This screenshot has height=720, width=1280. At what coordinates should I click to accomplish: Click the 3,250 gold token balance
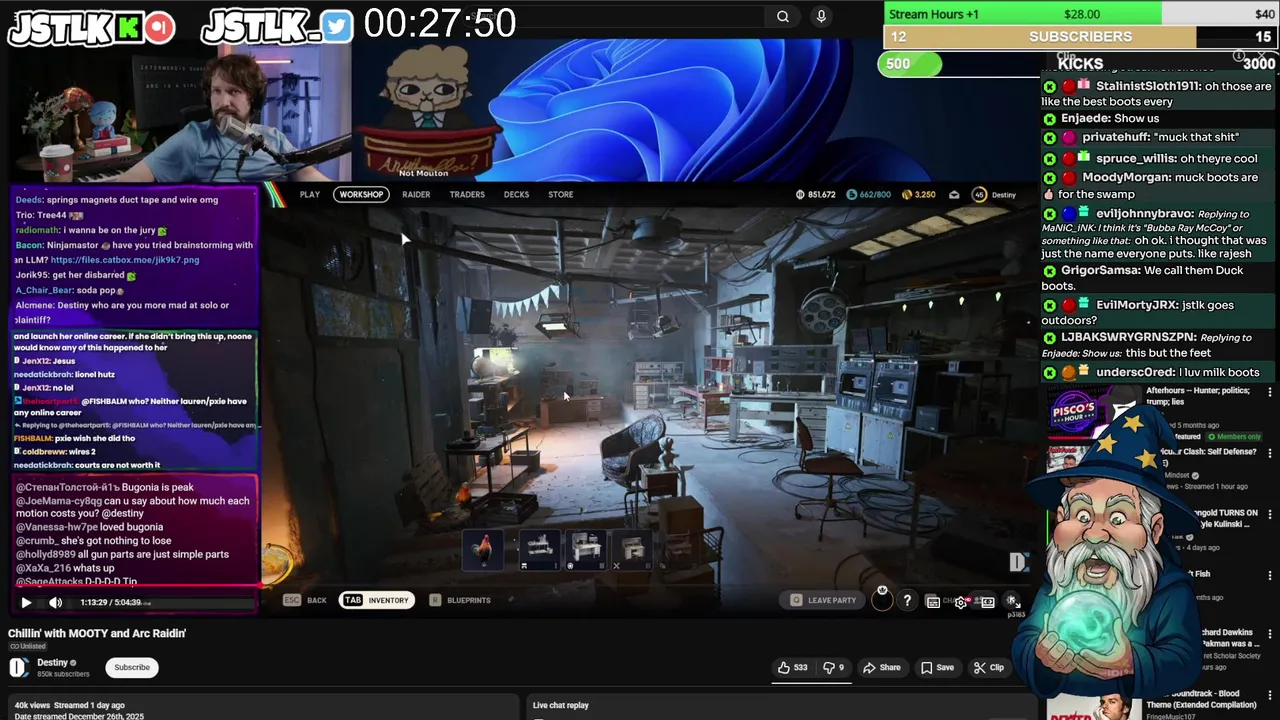pos(919,194)
